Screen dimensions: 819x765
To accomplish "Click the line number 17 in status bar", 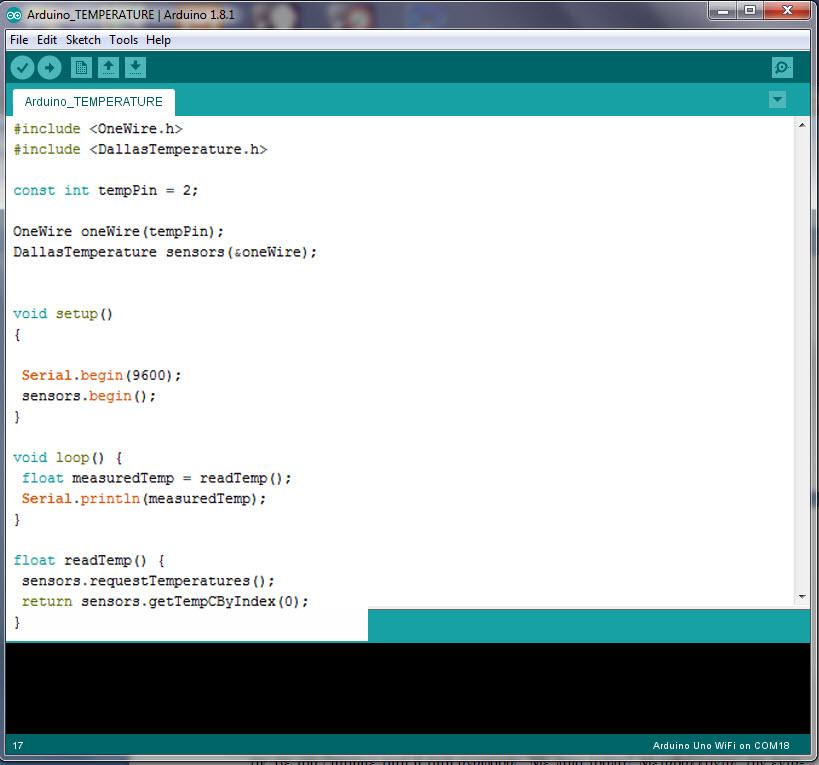I will click(18, 746).
